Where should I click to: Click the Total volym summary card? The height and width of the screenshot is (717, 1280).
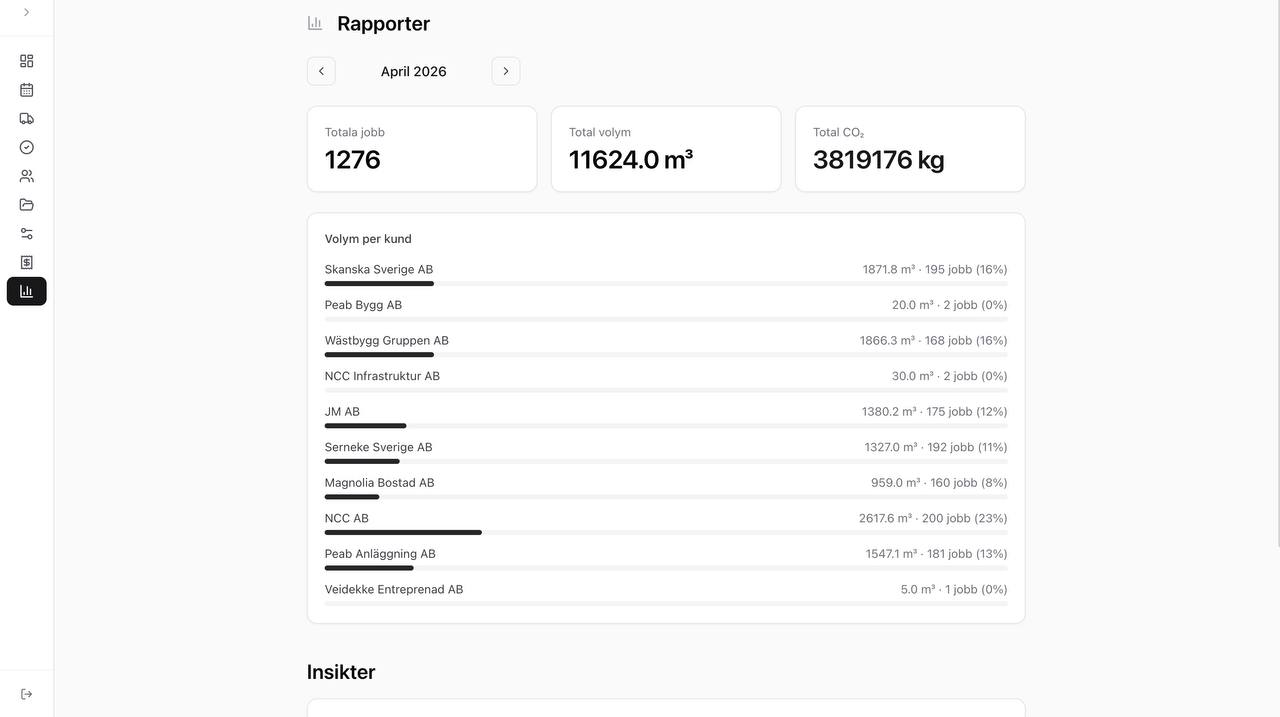pos(666,149)
